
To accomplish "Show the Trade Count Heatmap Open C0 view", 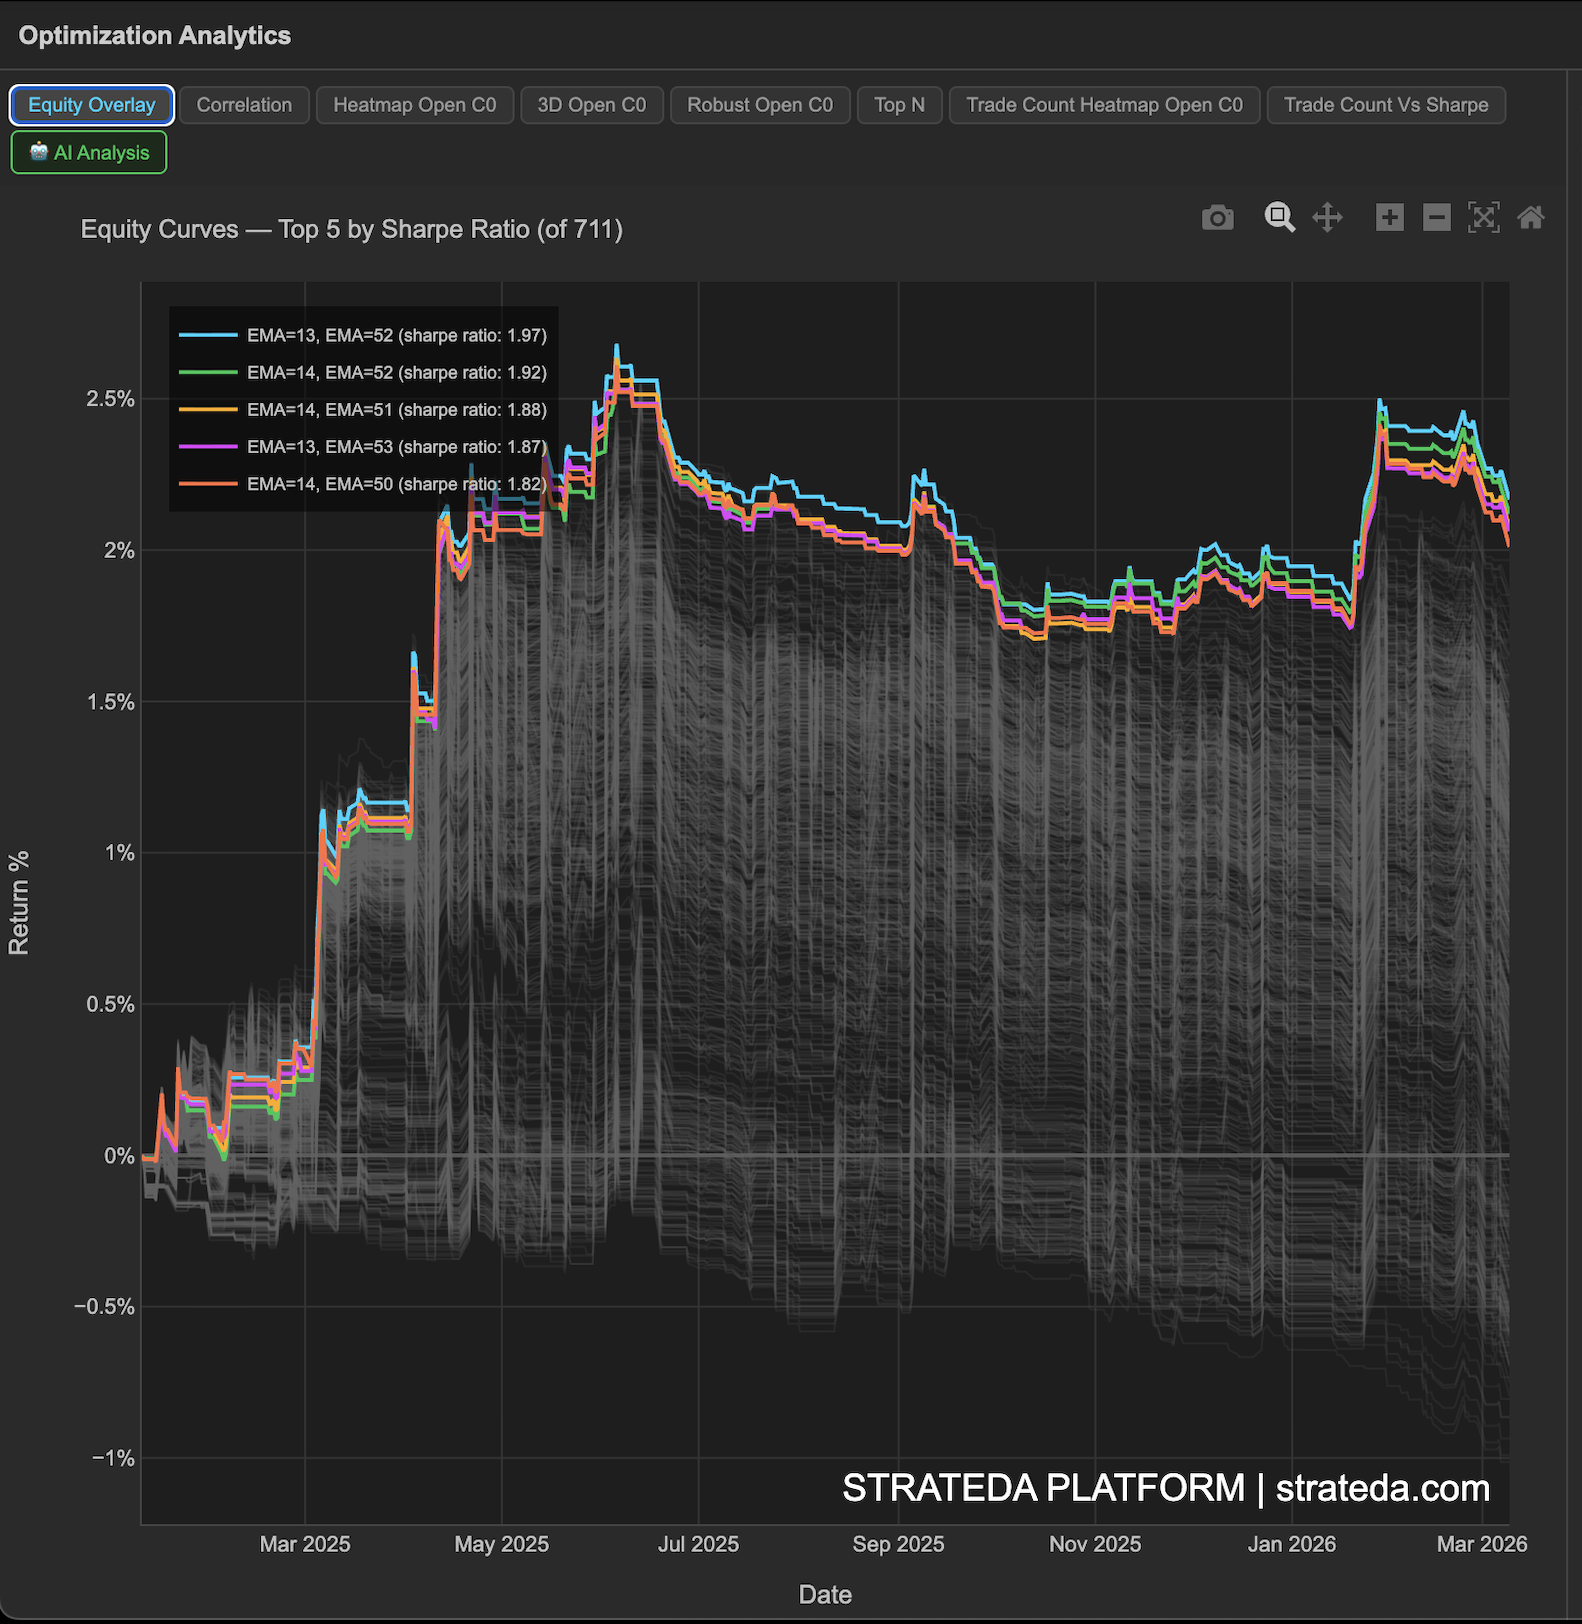I will pos(1104,105).
